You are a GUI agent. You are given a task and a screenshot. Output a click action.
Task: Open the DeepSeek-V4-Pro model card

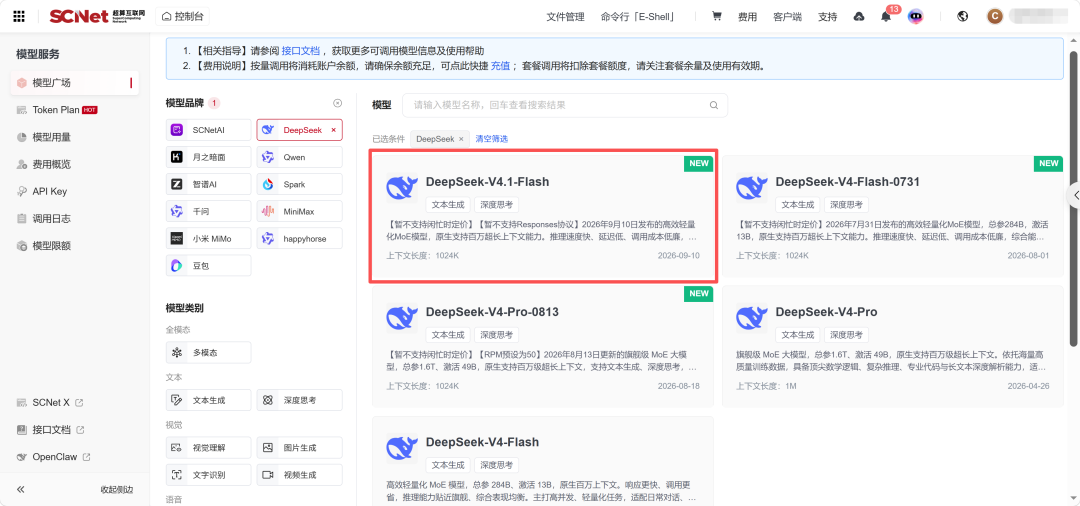click(x=893, y=346)
